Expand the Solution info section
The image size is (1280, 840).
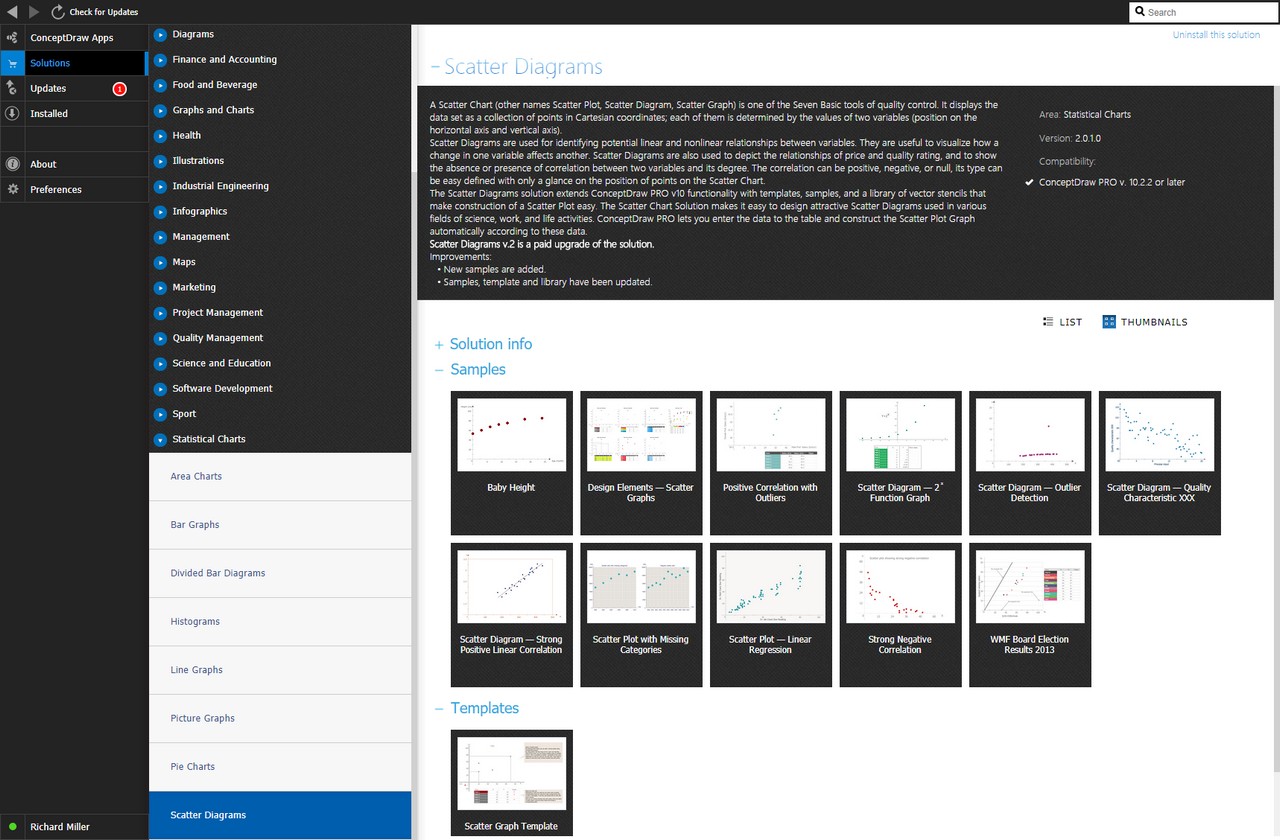[439, 345]
